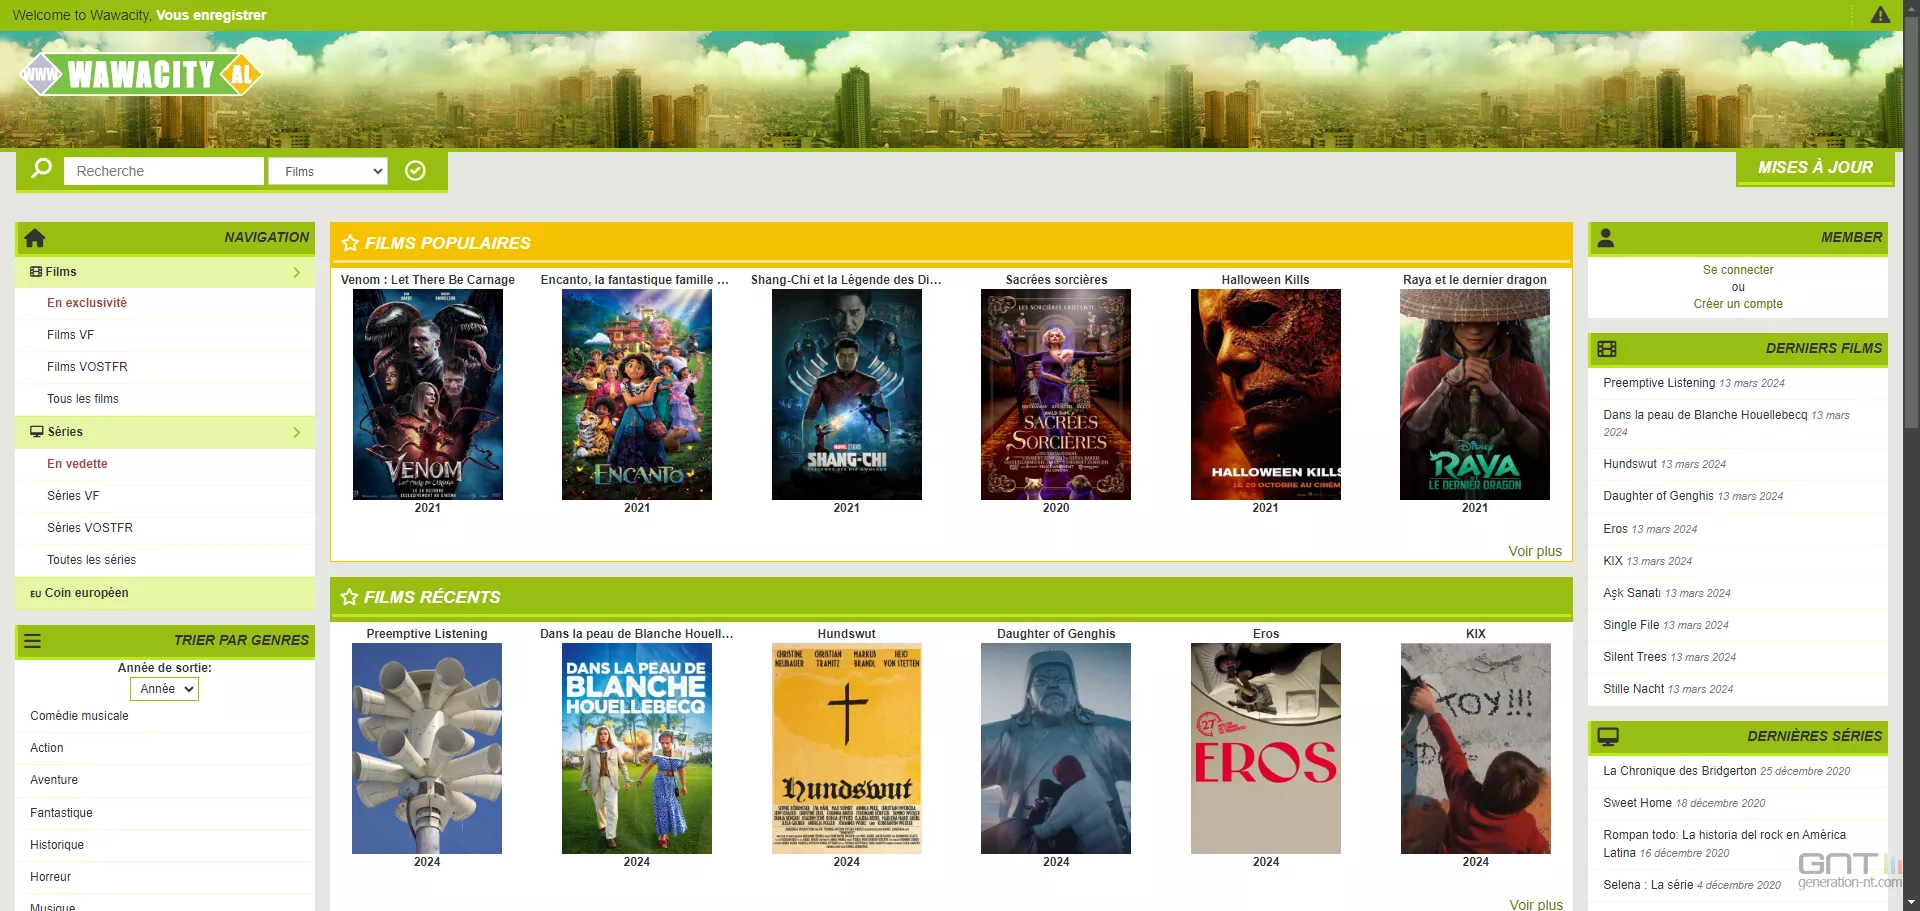1920x911 pixels.
Task: Select Action genre
Action: [47, 748]
